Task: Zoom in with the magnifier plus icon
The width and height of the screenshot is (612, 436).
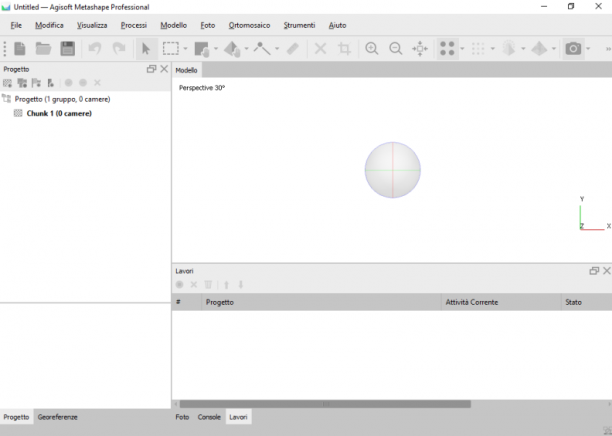Action: pyautogui.click(x=372, y=49)
